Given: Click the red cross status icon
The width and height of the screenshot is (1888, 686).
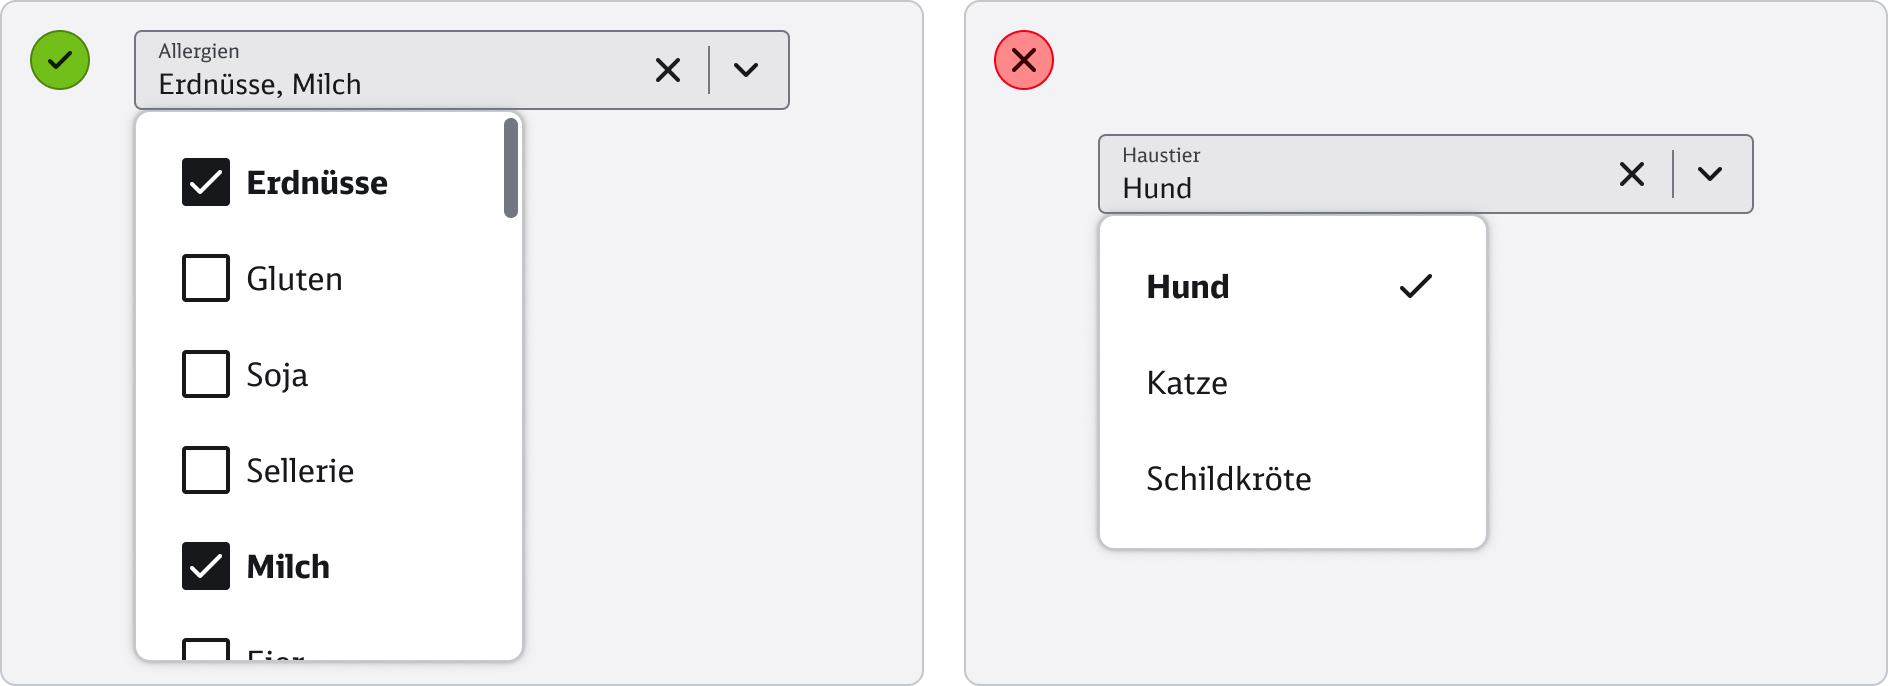Looking at the screenshot, I should (1023, 60).
